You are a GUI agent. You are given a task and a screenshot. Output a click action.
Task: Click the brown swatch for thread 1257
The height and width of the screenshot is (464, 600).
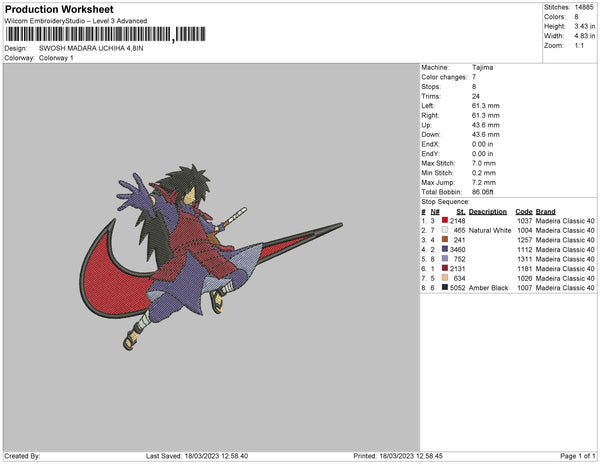445,239
